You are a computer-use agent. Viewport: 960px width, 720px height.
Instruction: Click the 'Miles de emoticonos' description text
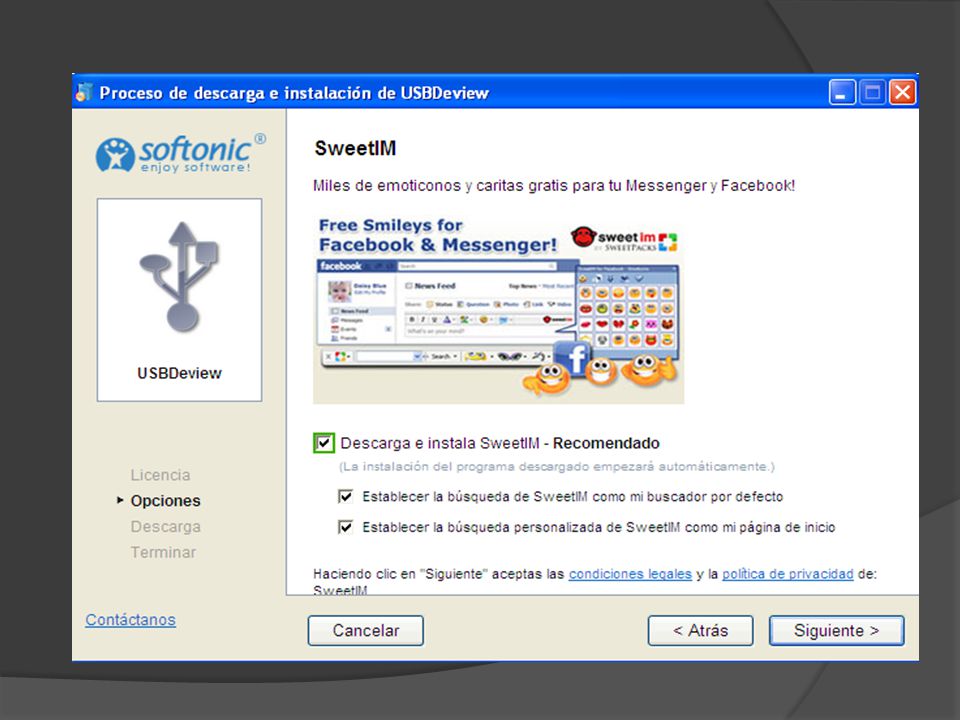pos(553,186)
